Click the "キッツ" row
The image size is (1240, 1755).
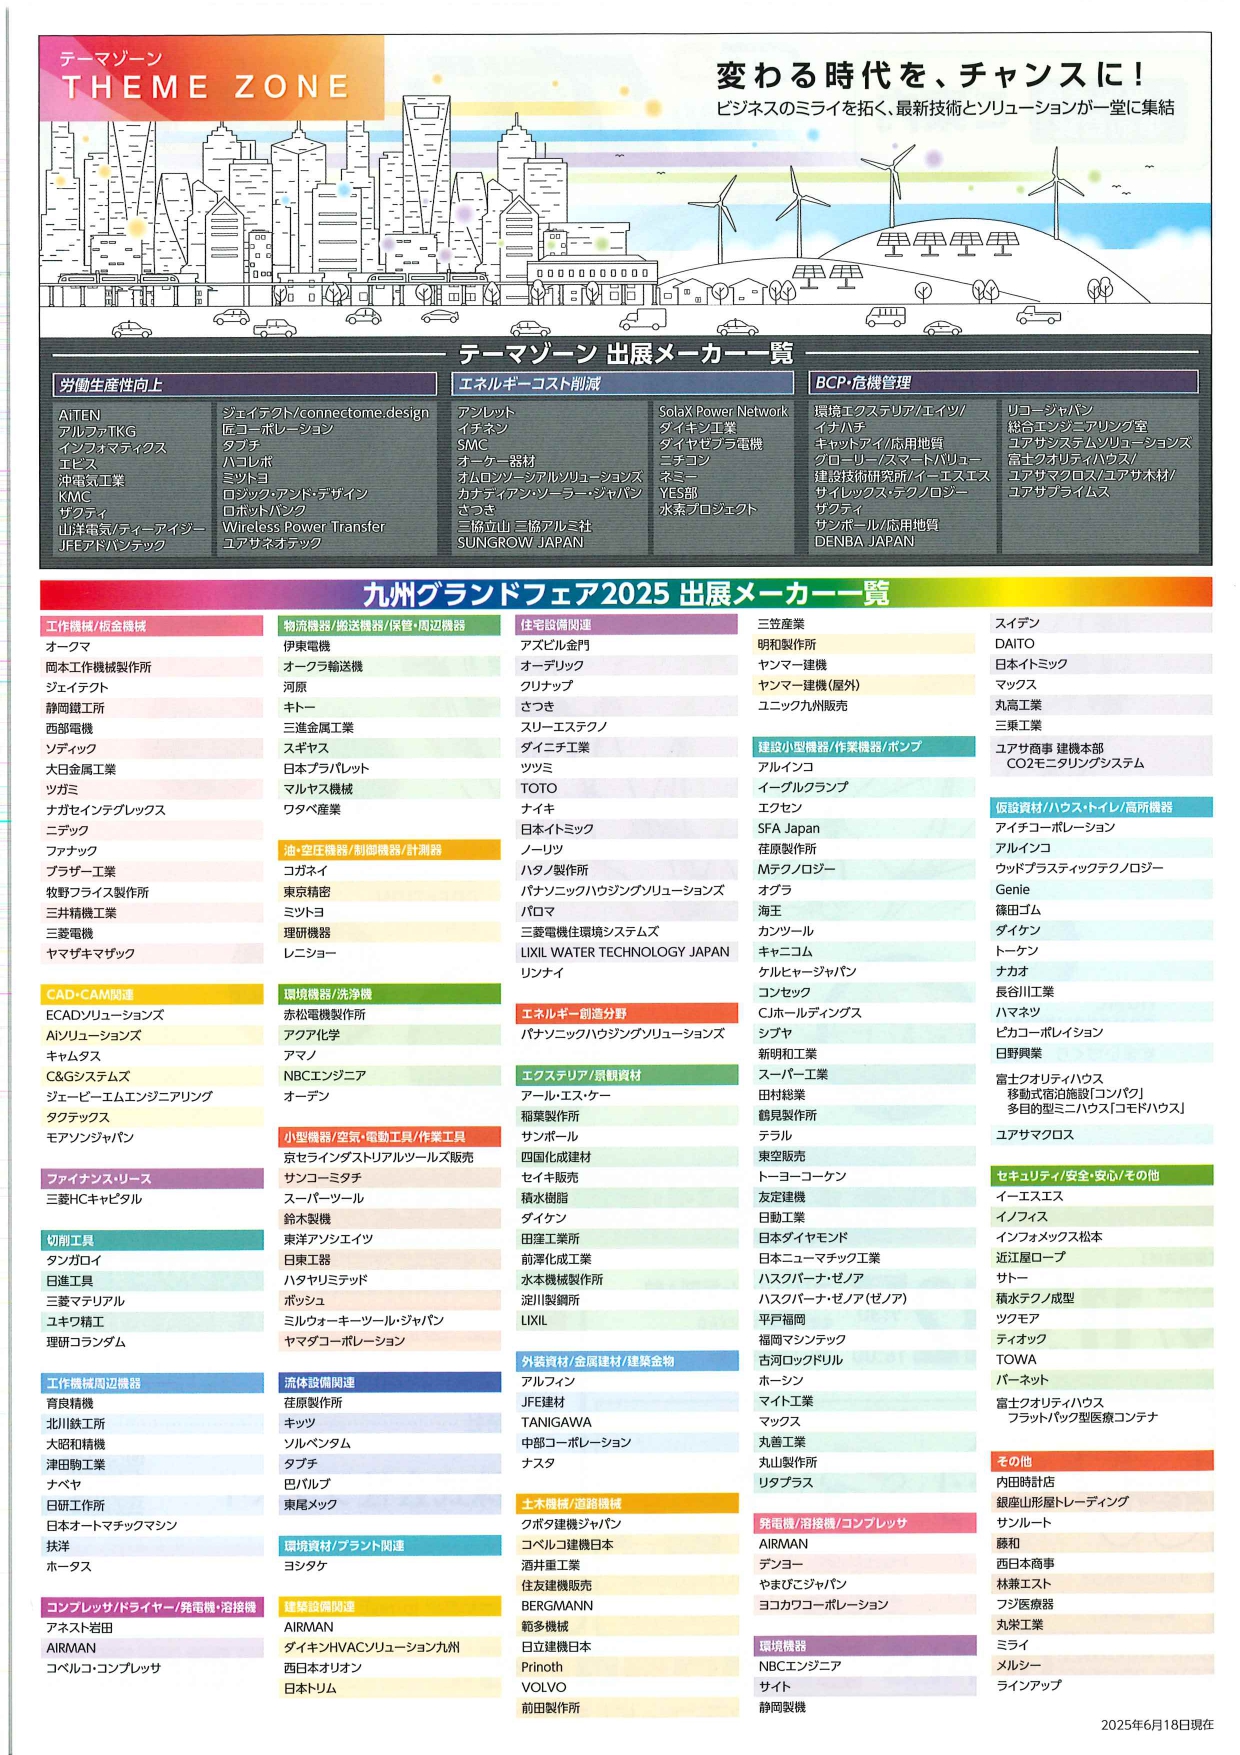pyautogui.click(x=389, y=1423)
